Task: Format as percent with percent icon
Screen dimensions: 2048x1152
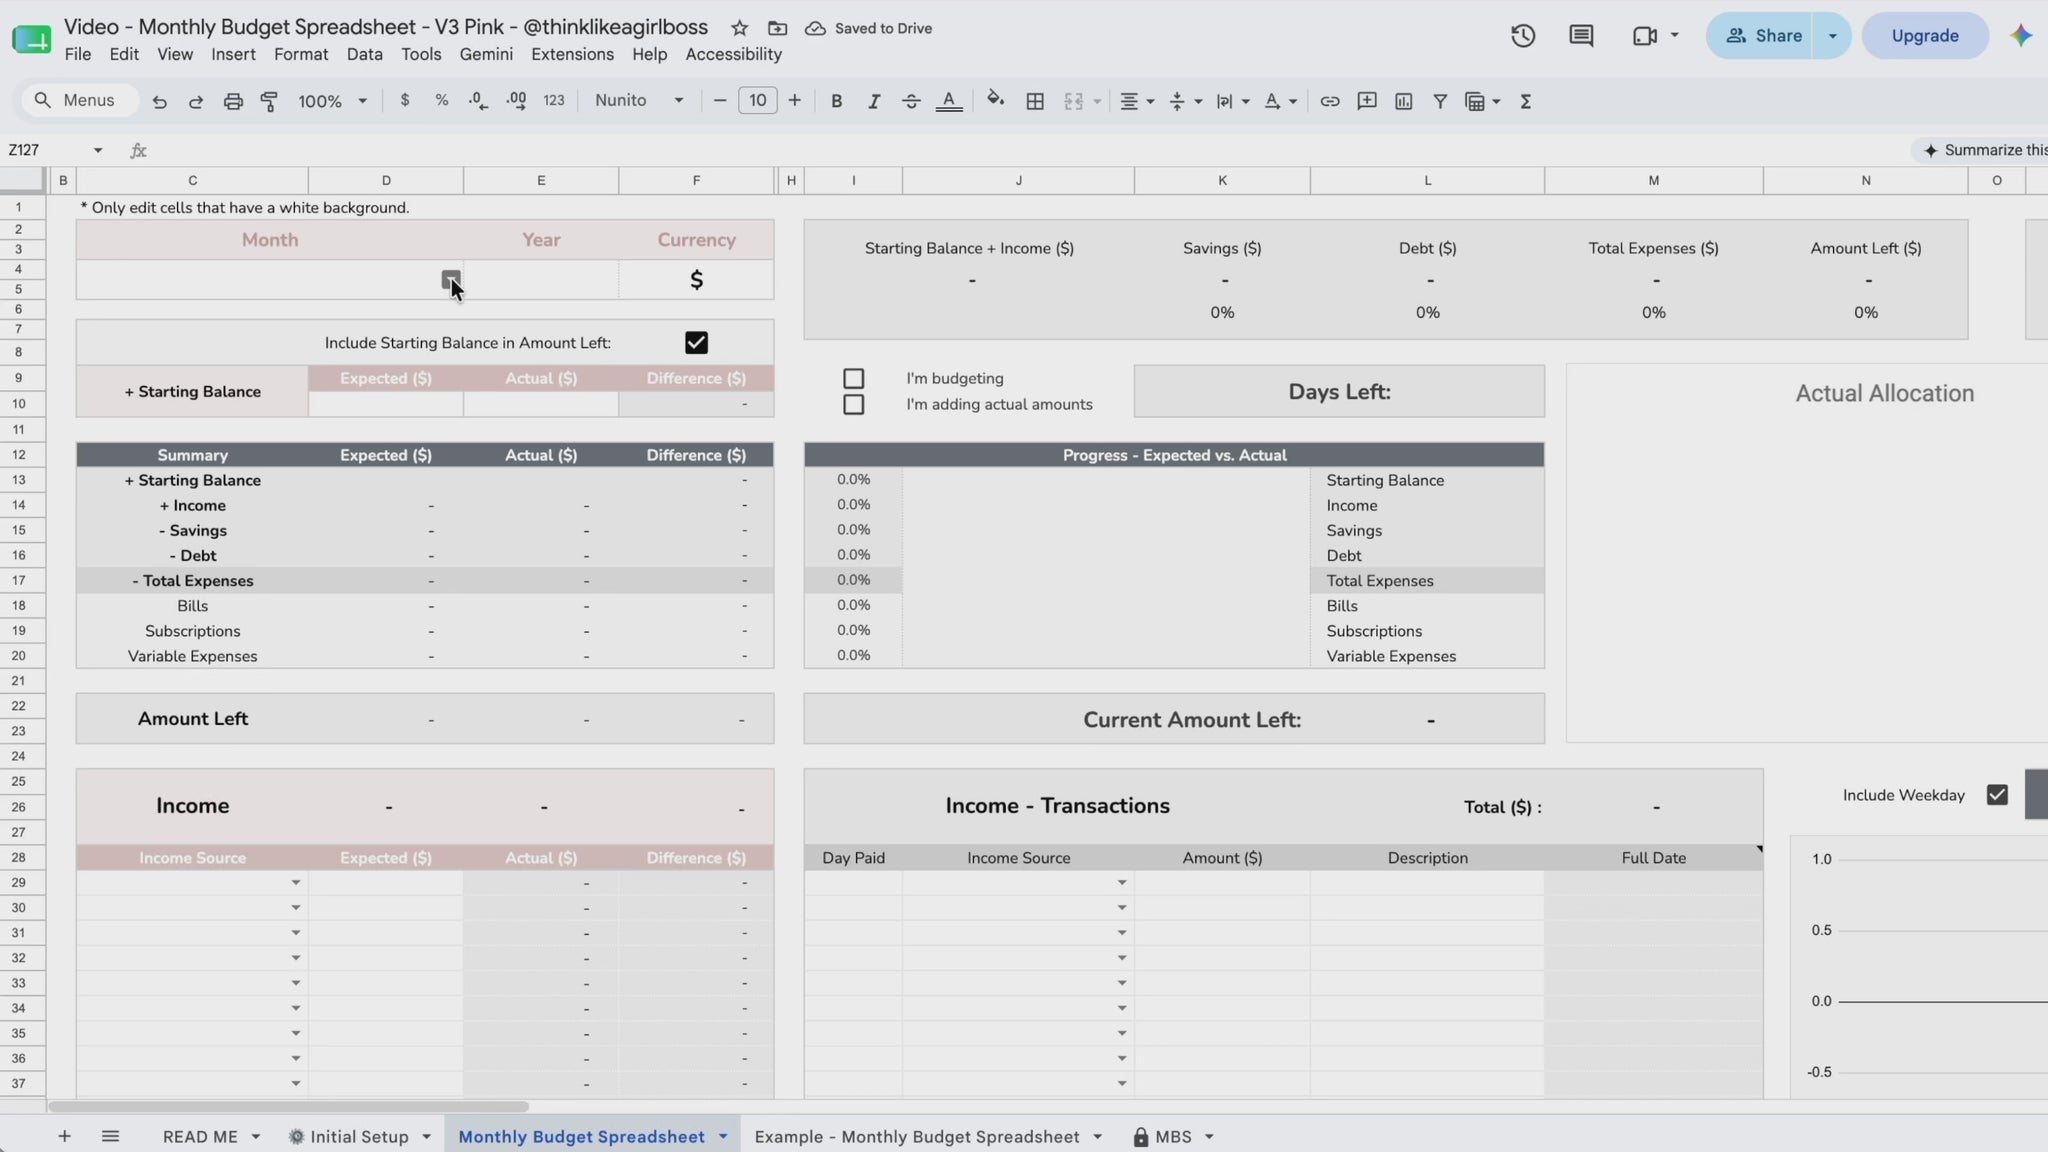Action: pos(441,100)
